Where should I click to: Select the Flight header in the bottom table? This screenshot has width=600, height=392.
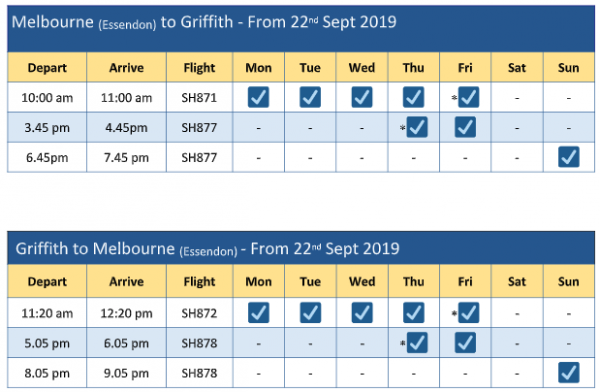(x=199, y=282)
